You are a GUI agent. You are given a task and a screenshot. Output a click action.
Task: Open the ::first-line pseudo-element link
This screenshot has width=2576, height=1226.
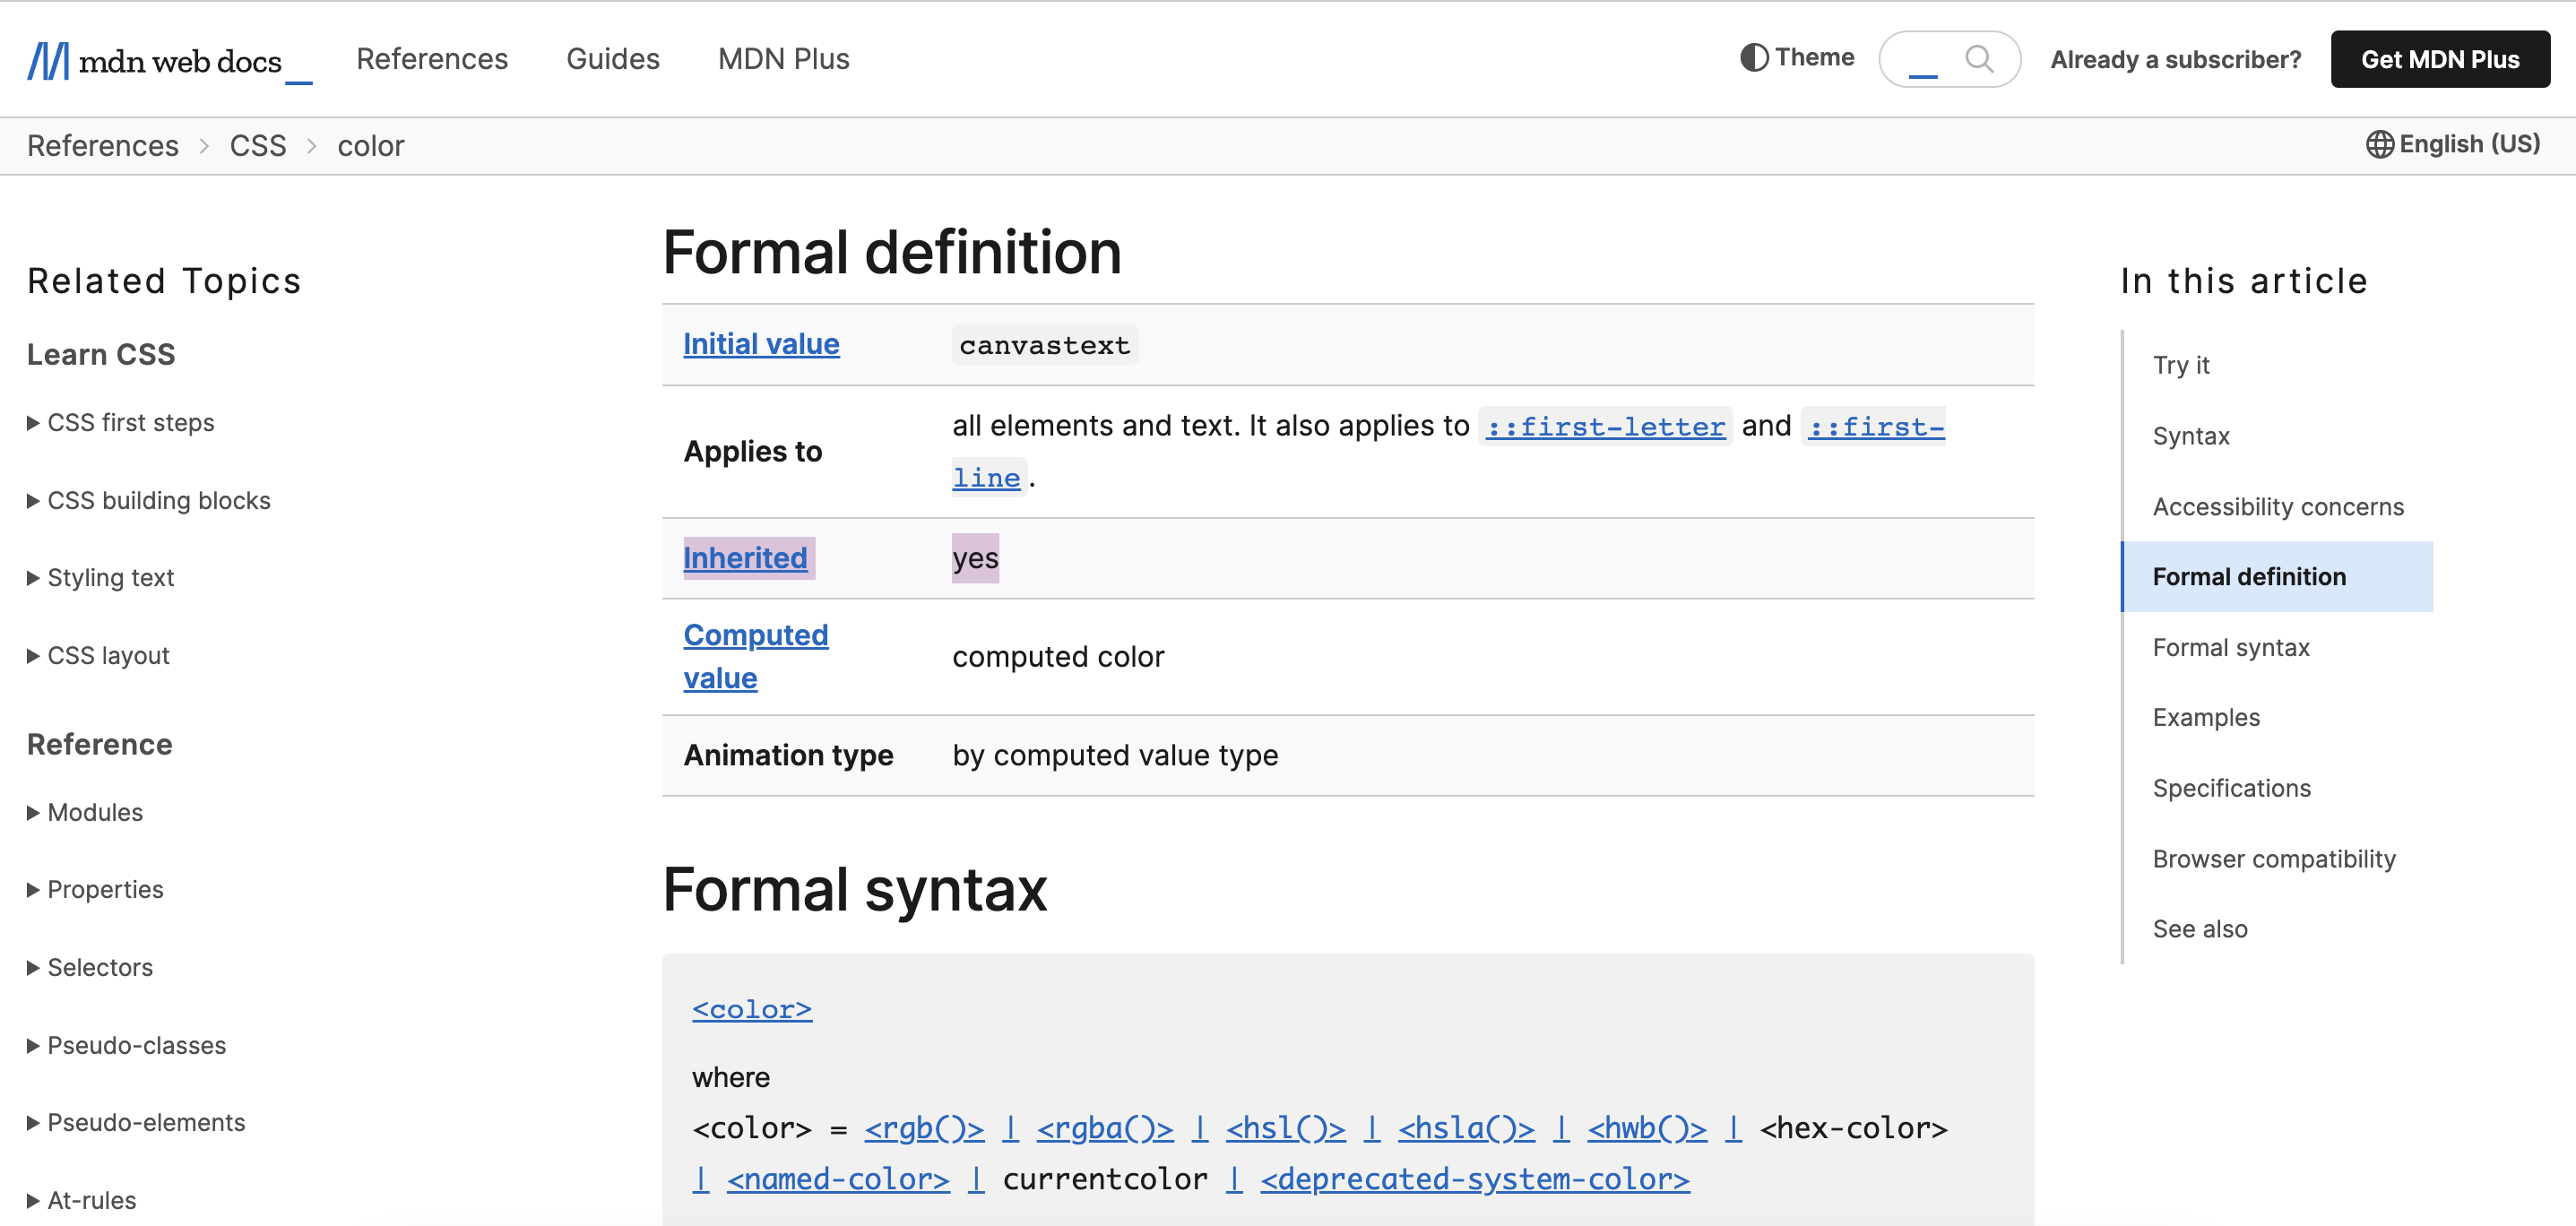(1876, 427)
